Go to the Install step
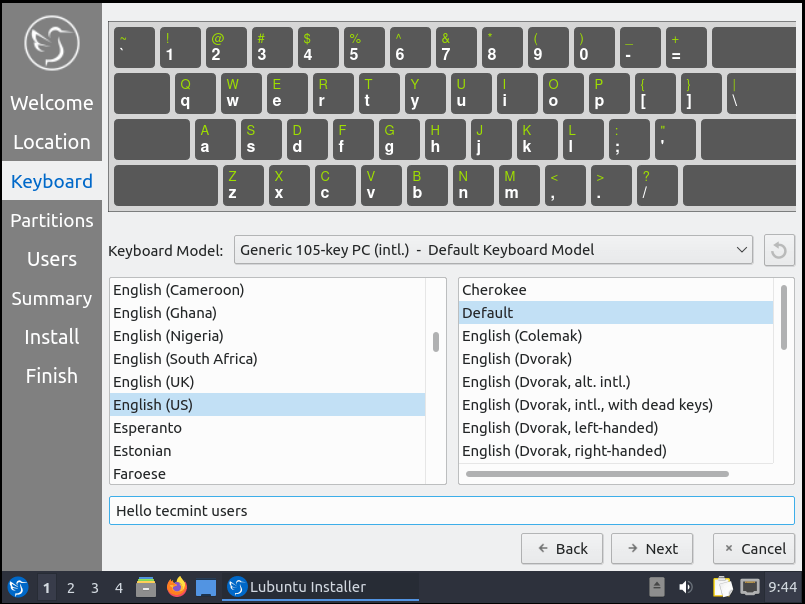 click(52, 337)
